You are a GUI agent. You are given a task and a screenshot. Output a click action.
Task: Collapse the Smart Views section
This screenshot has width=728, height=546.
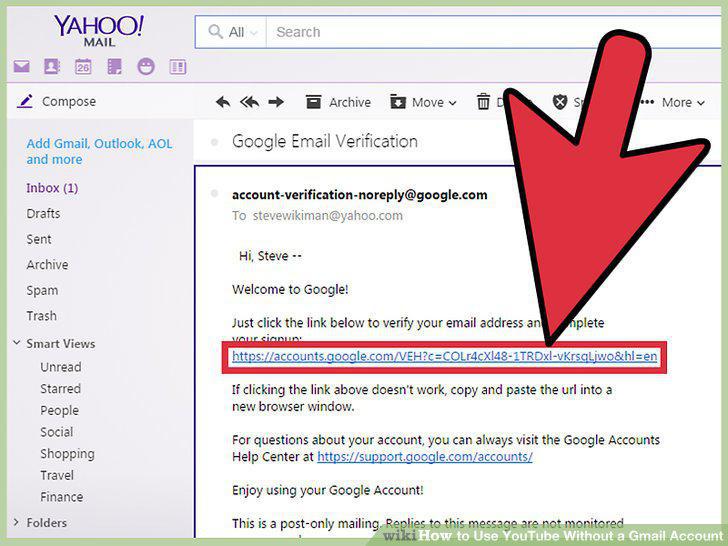click(x=17, y=343)
